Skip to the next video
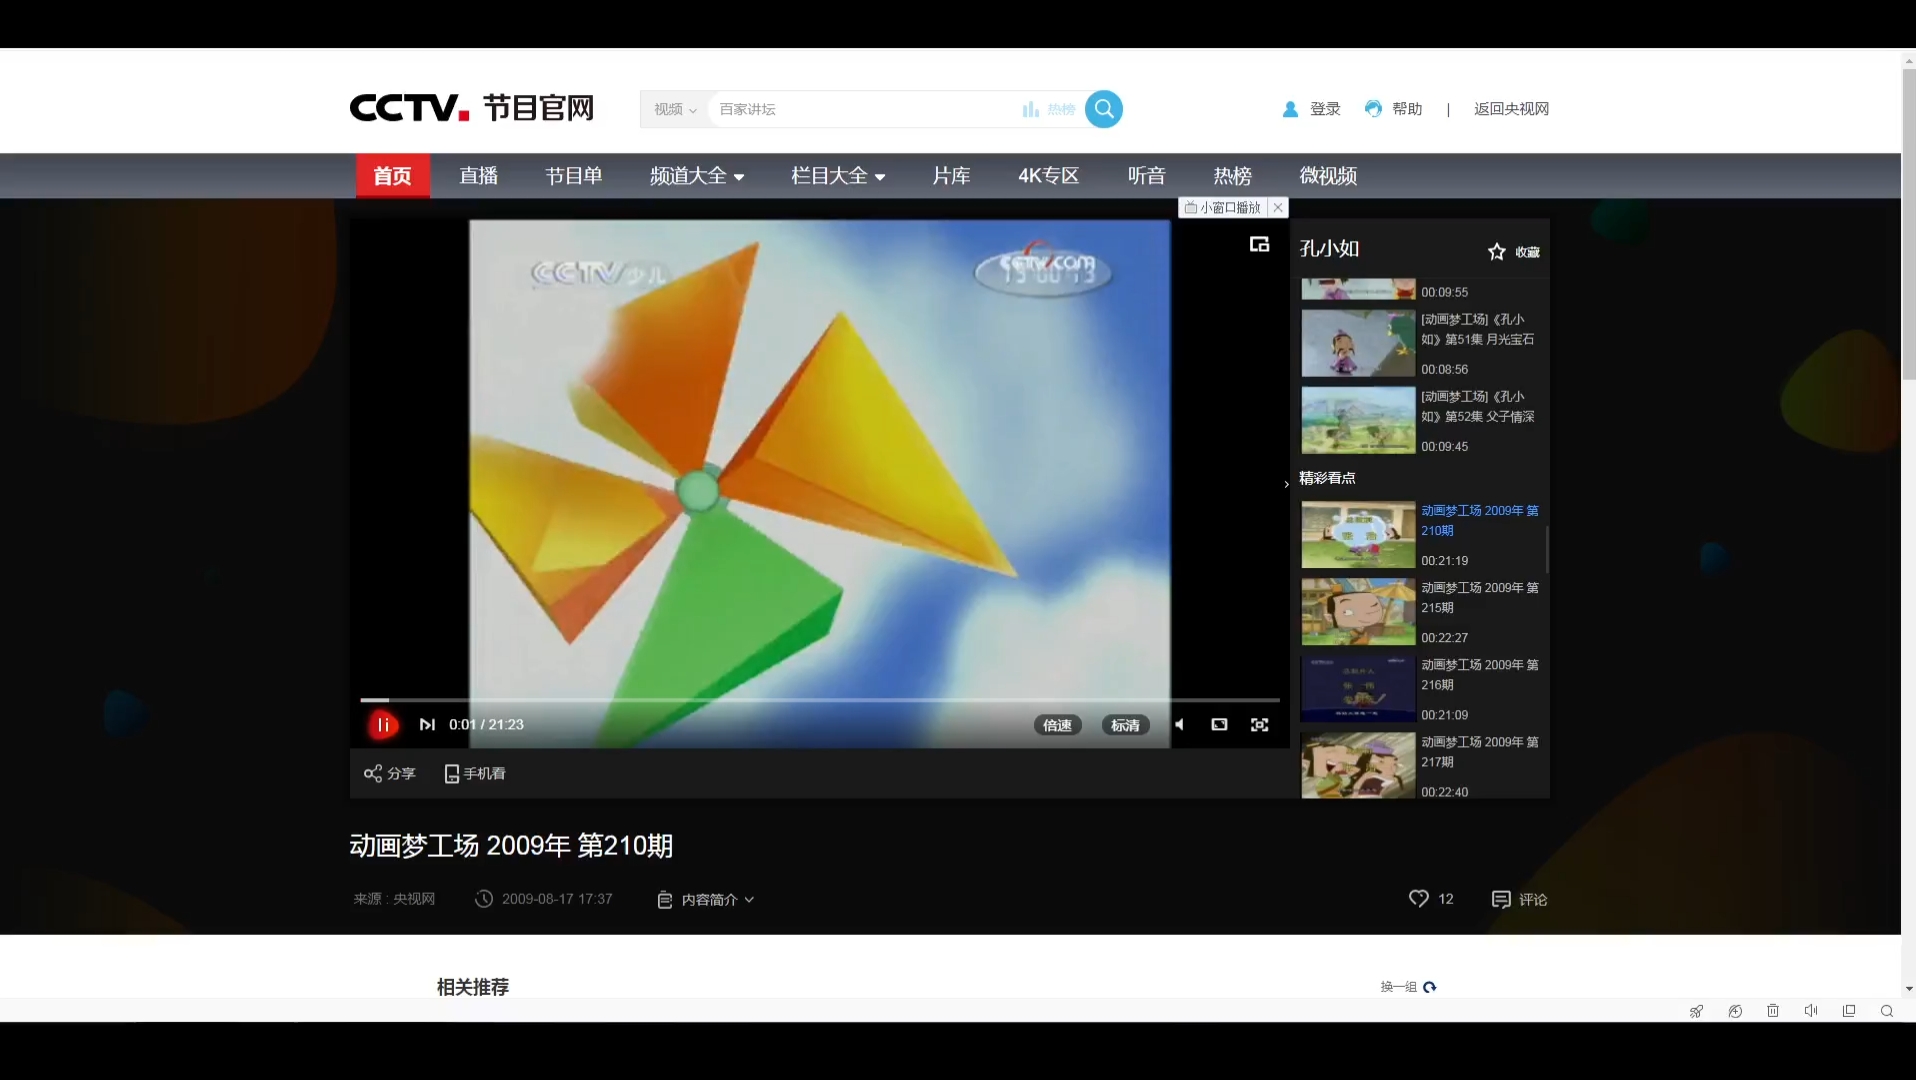Image resolution: width=1916 pixels, height=1080 pixels. (x=427, y=725)
